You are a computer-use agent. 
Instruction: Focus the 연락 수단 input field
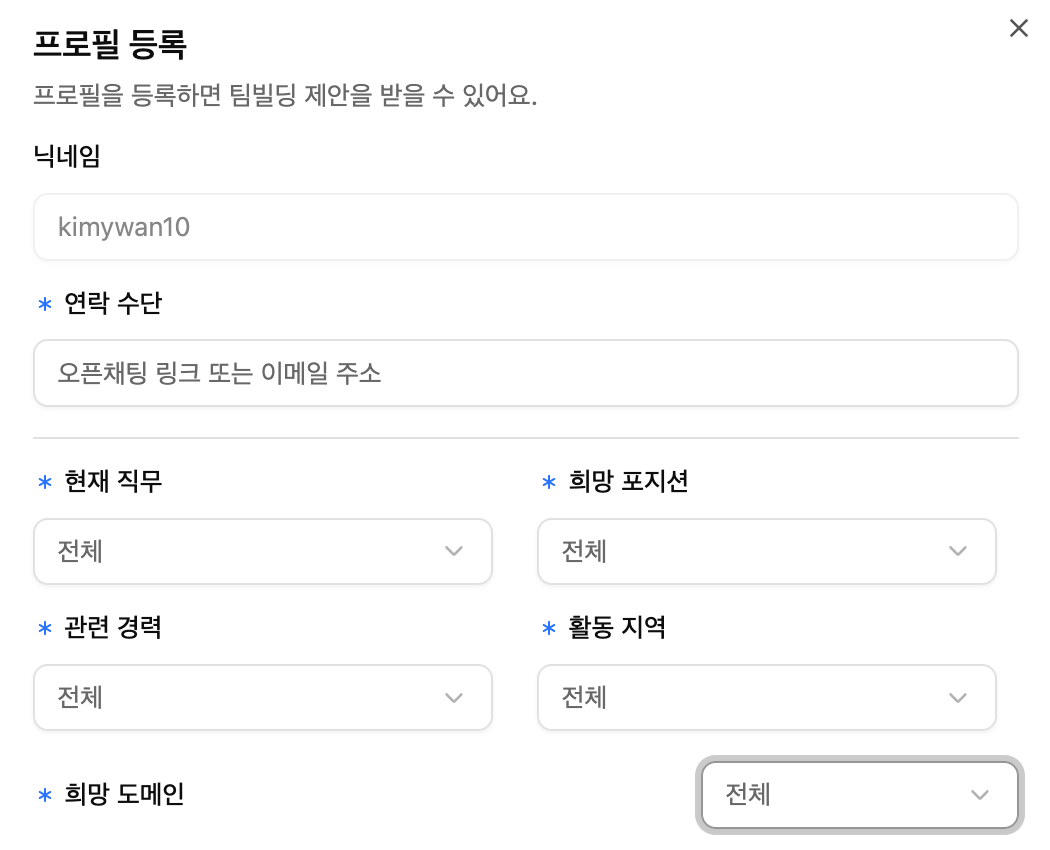[525, 374]
